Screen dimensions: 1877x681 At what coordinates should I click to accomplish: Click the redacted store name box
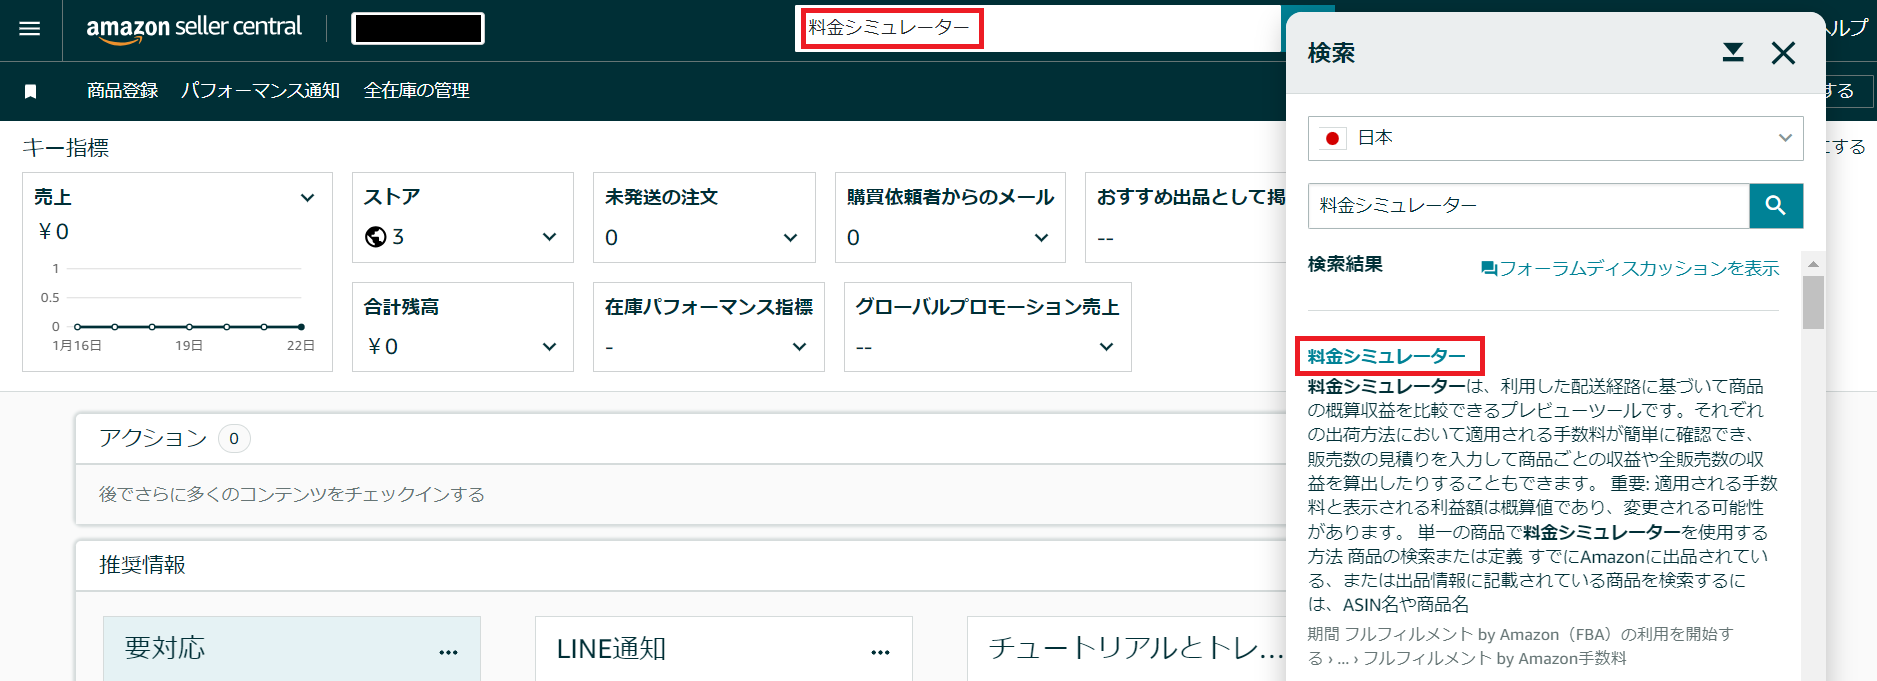coord(418,28)
